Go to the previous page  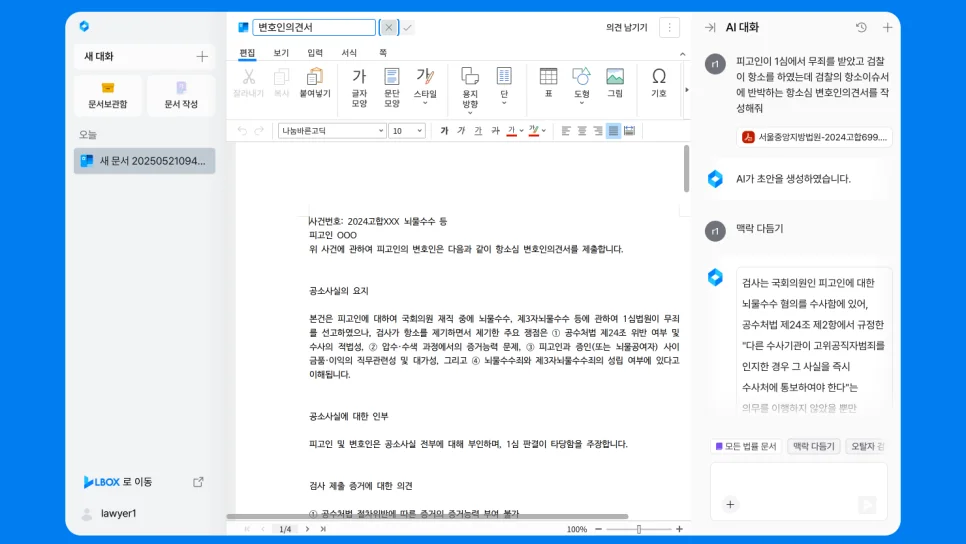[x=263, y=529]
